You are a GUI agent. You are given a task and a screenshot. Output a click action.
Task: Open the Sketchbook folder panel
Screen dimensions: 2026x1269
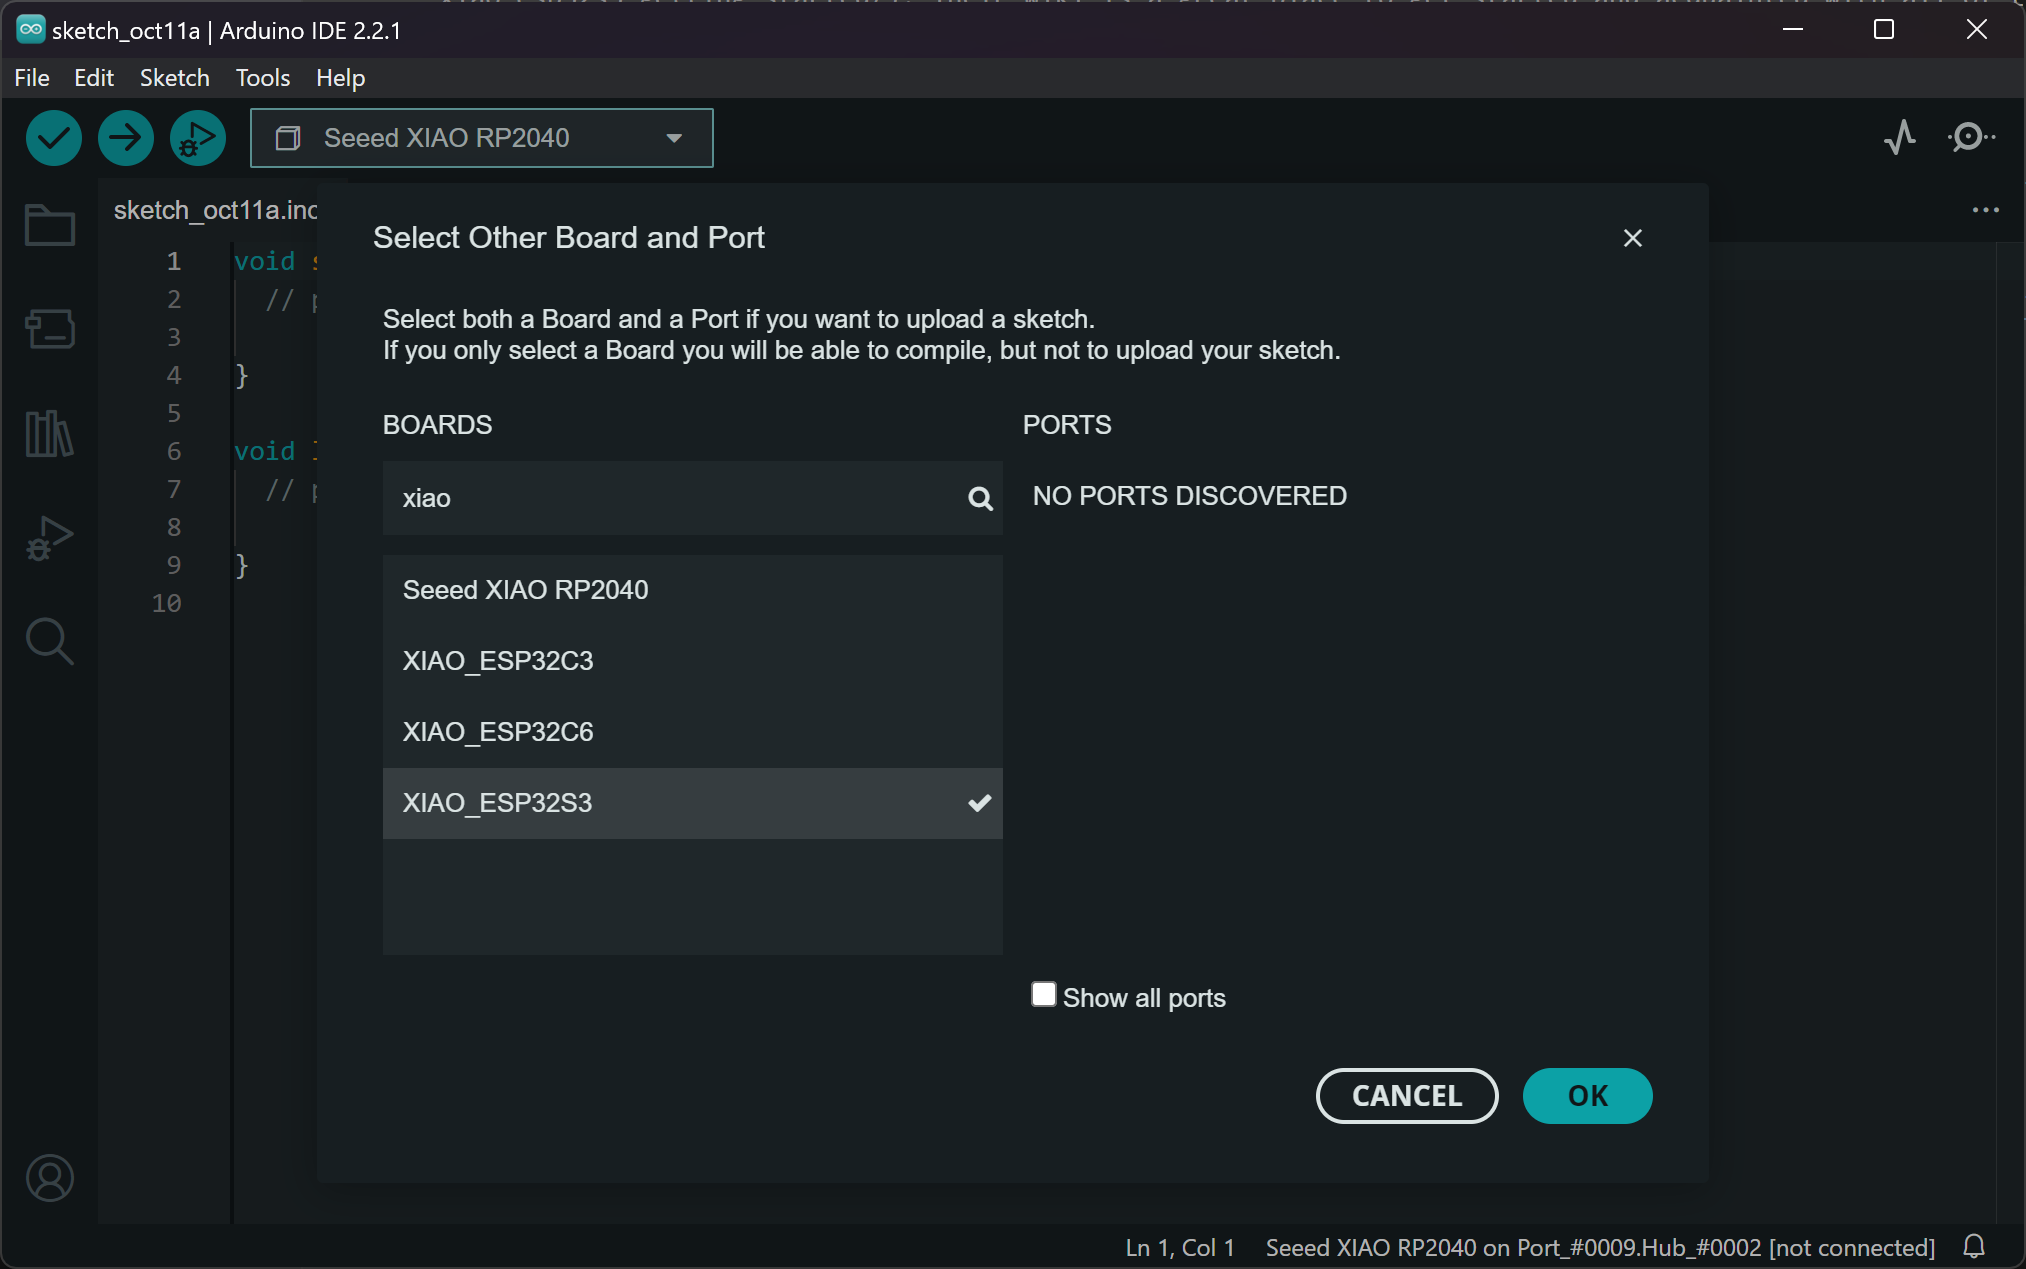coord(50,225)
